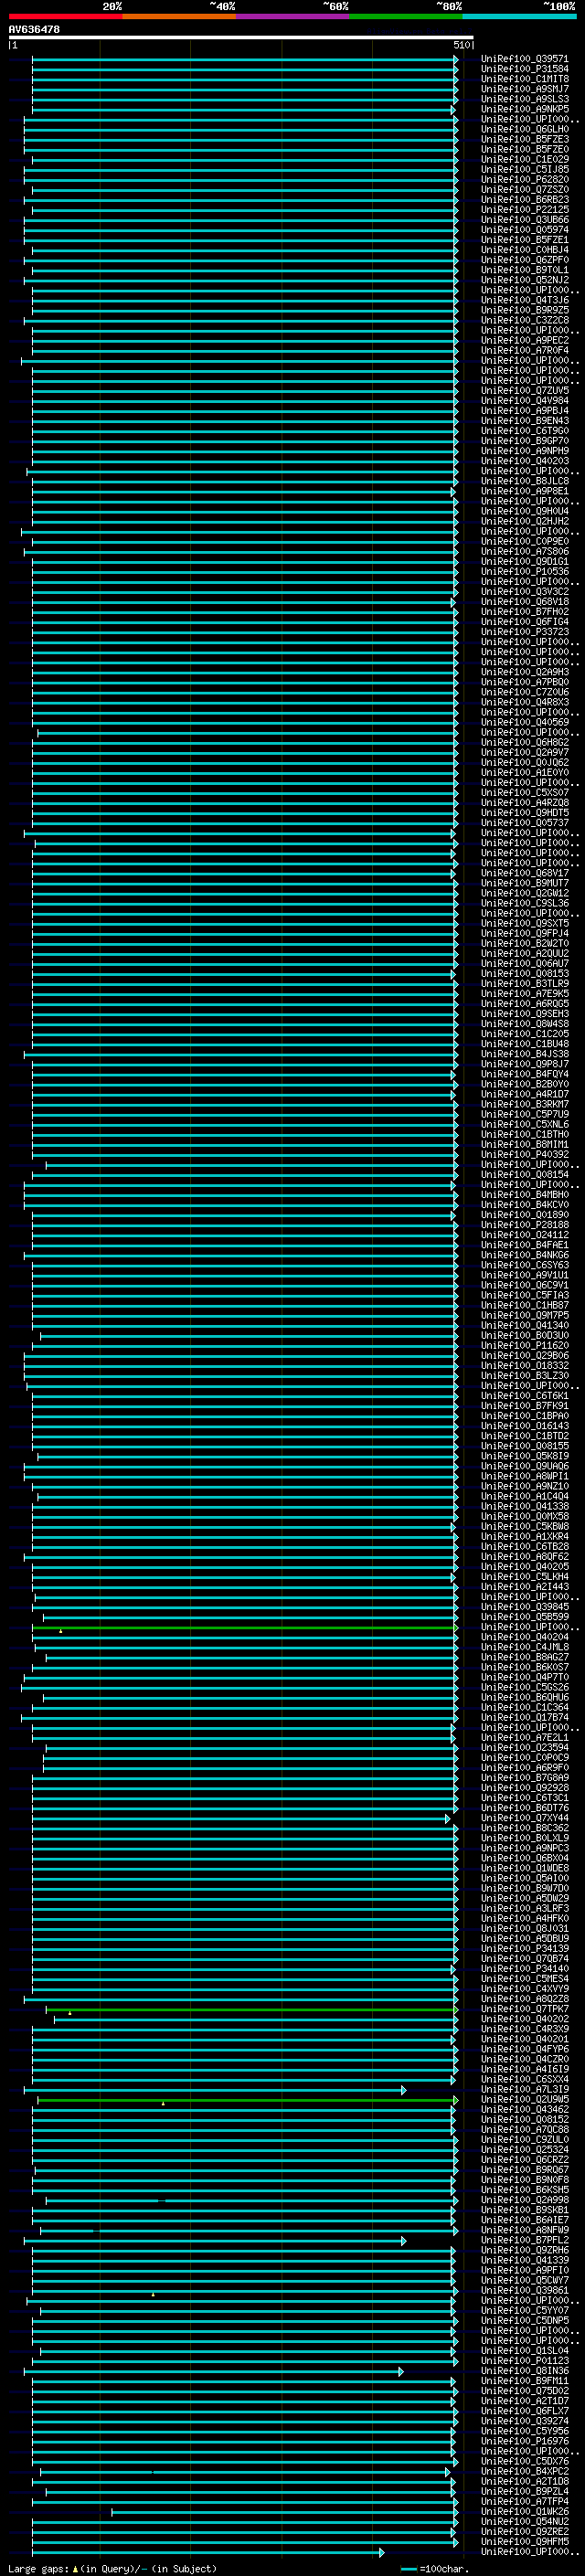585x2576 pixels.
Task: Select the UniRef100_B6RB23 label
Action: pyautogui.click(x=524, y=200)
